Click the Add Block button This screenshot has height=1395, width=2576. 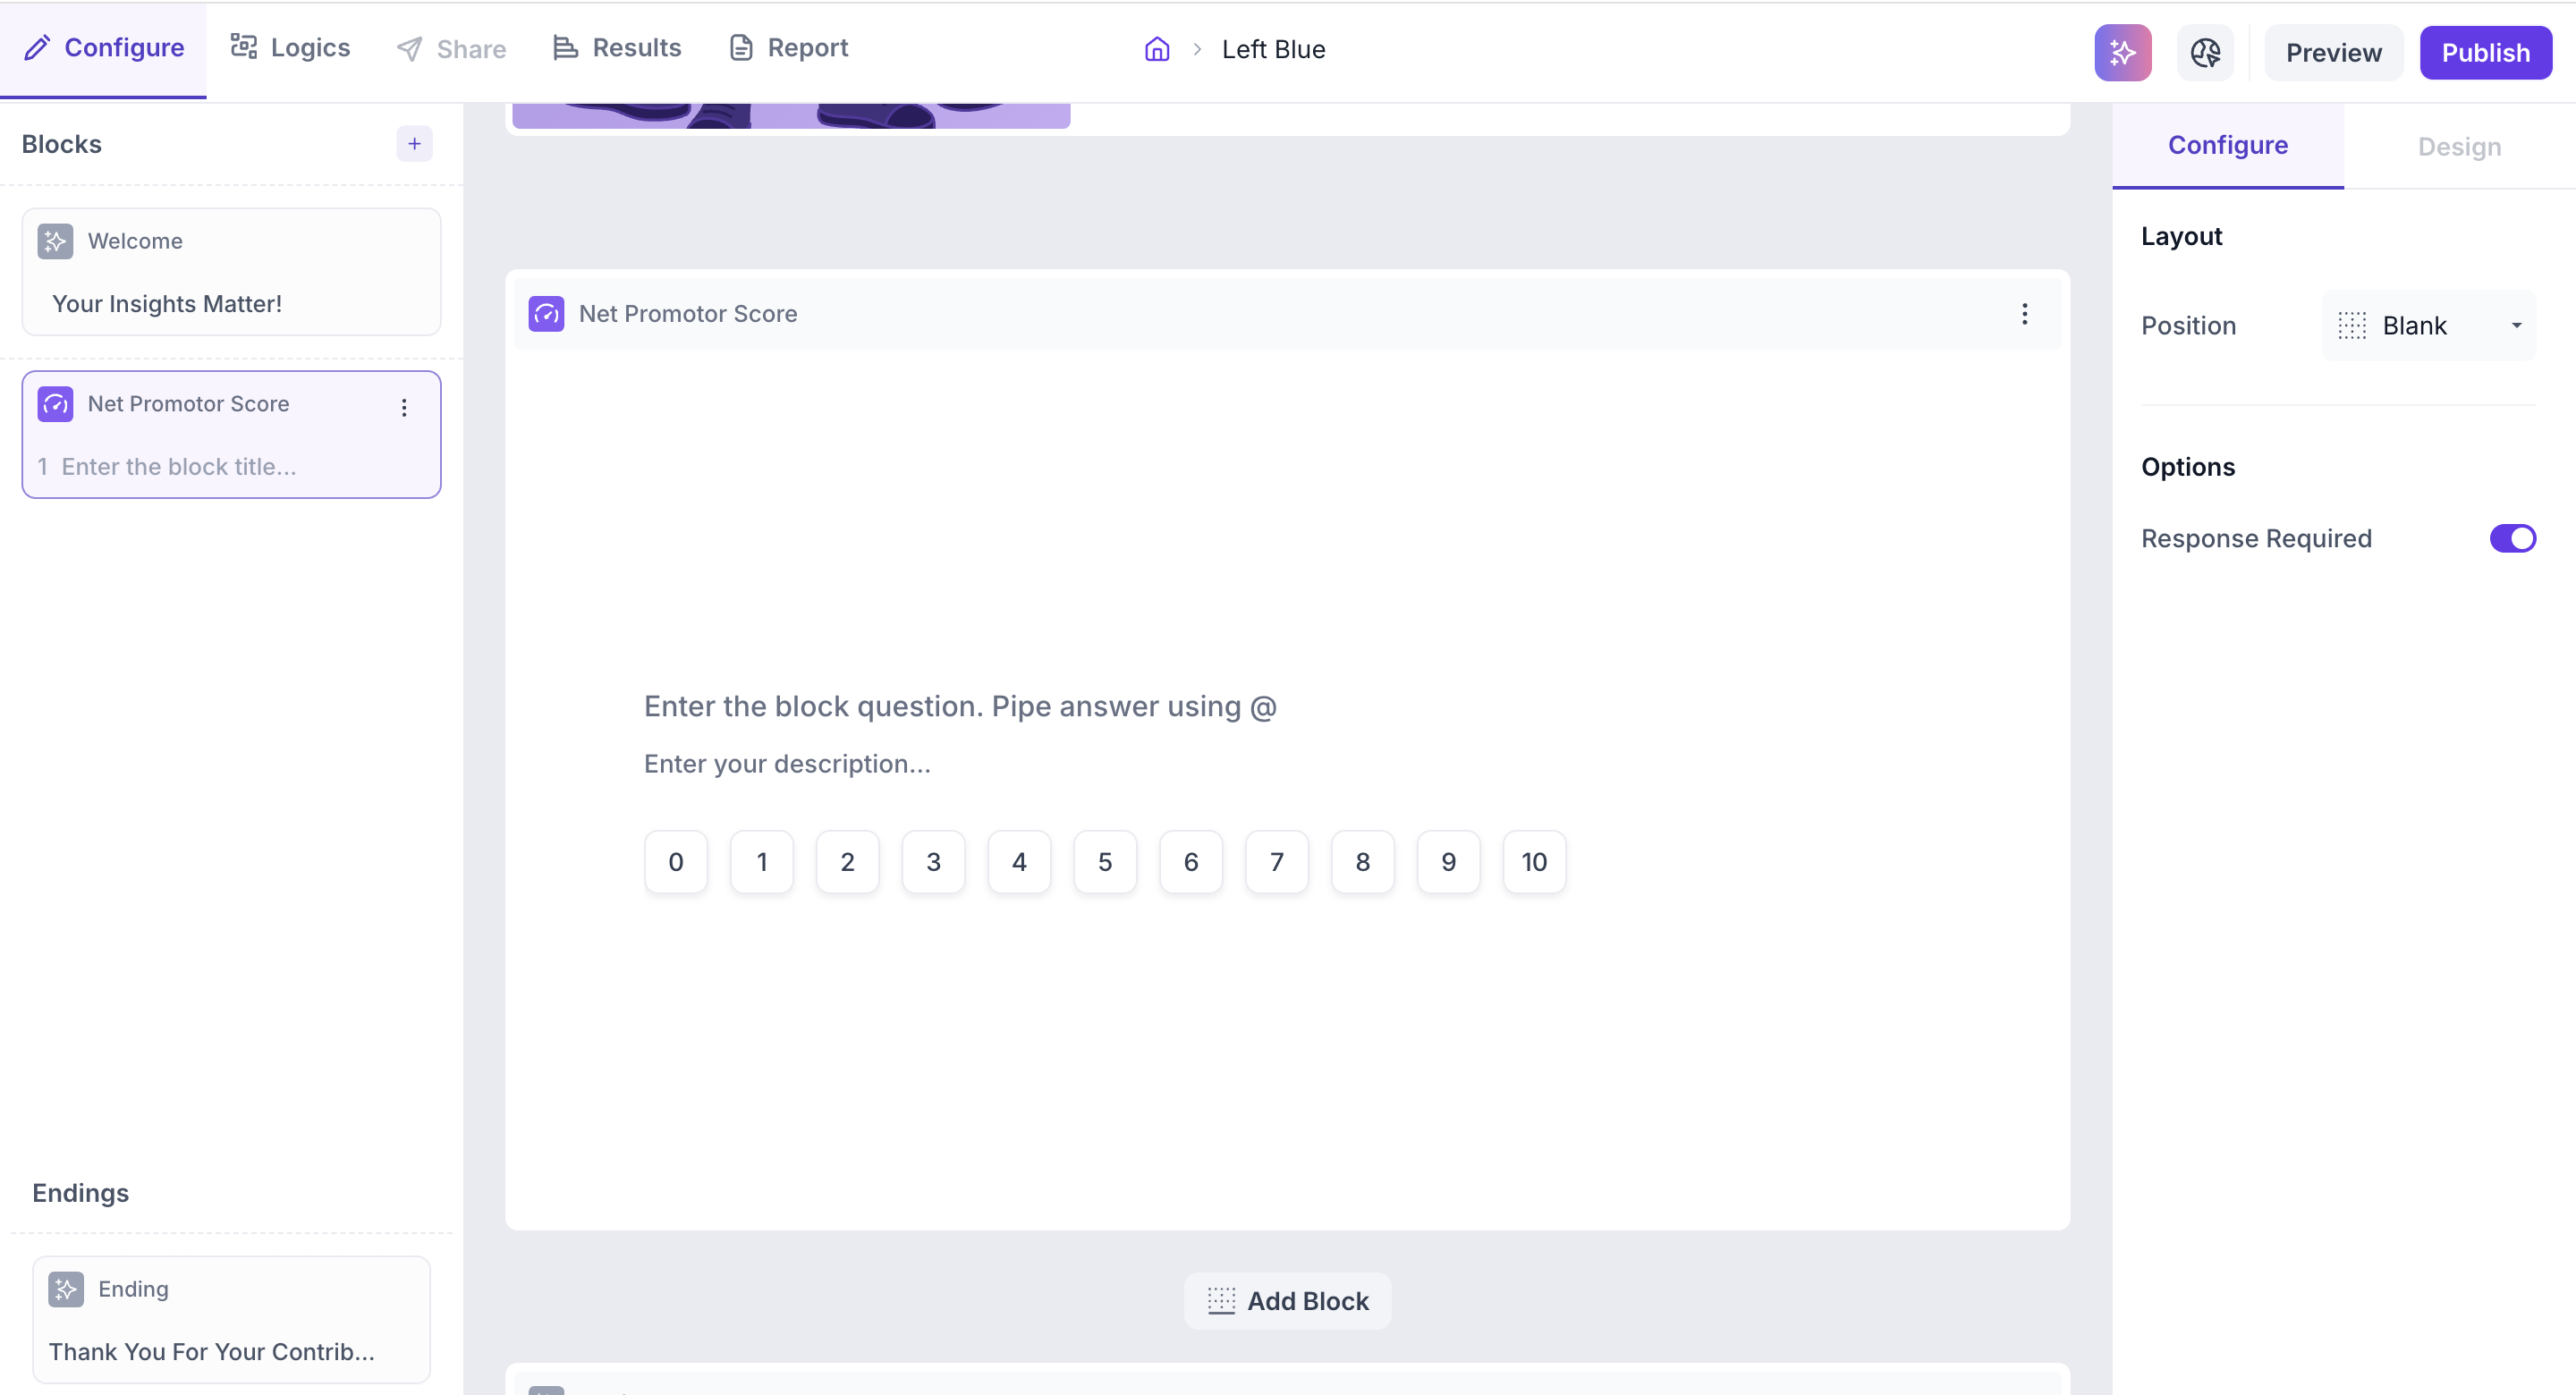[x=1287, y=1301]
